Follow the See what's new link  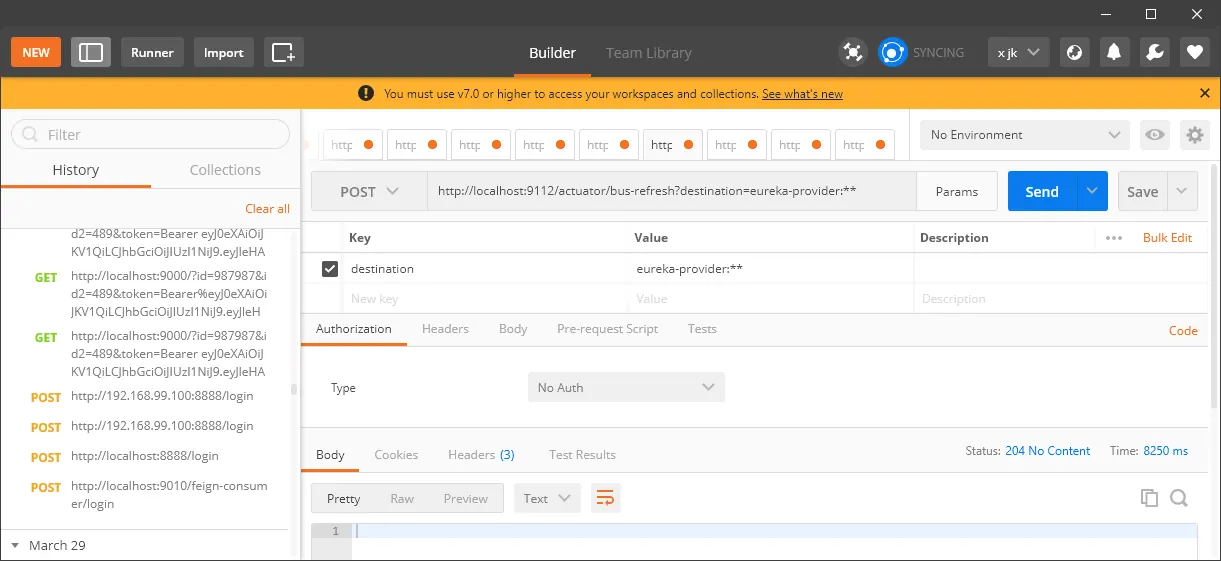click(x=802, y=94)
